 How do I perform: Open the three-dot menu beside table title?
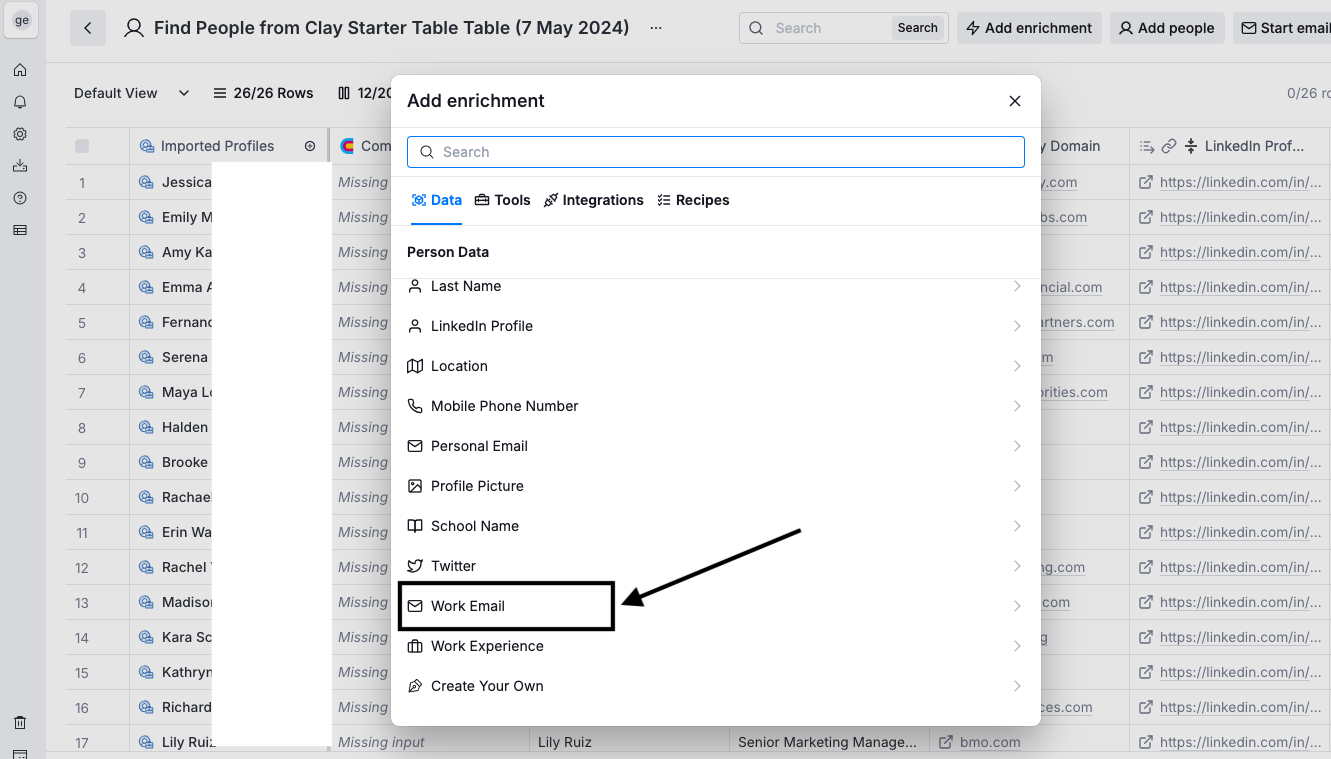(656, 28)
